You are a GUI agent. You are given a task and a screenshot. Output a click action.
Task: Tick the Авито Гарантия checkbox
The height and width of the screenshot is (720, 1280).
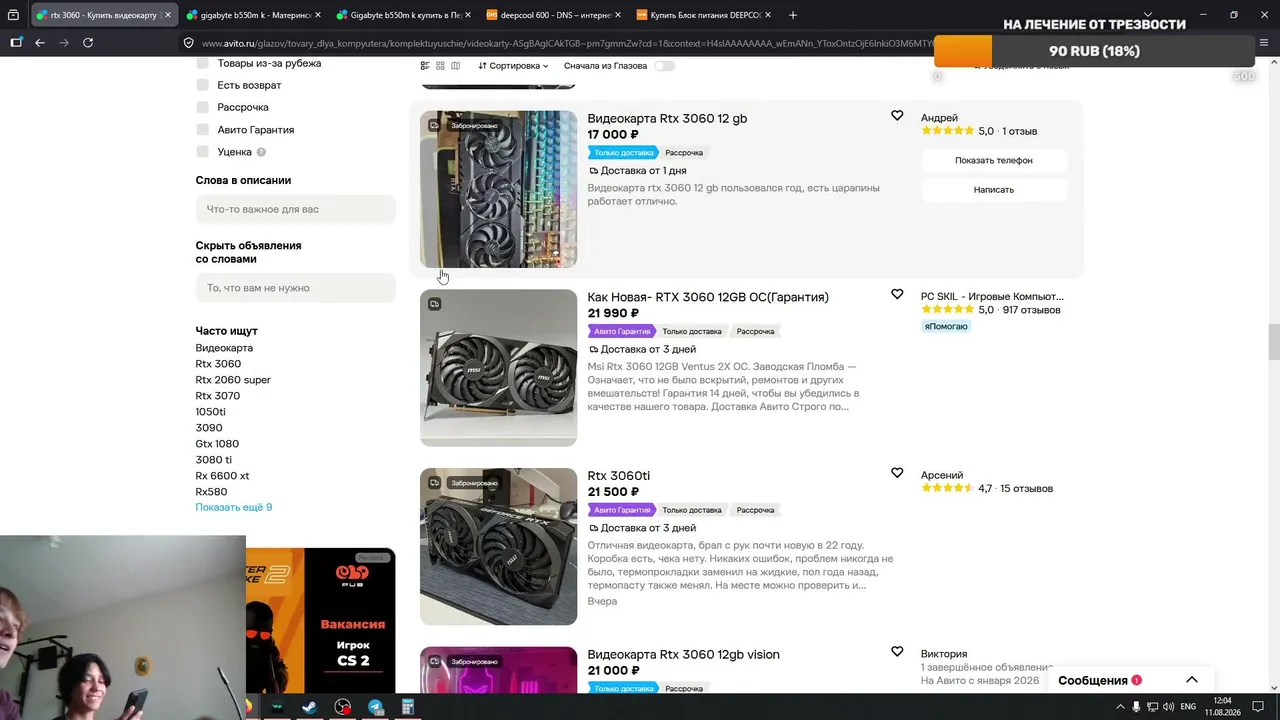[203, 130]
